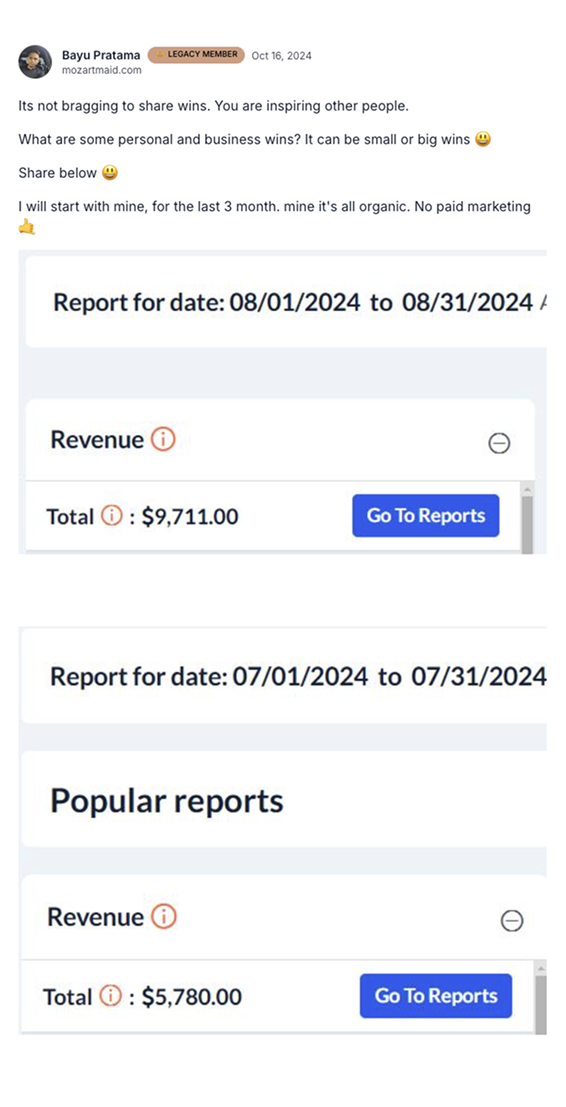Click the Bayu Pratama author name
This screenshot has height=1107, width=566.
pos(101,55)
